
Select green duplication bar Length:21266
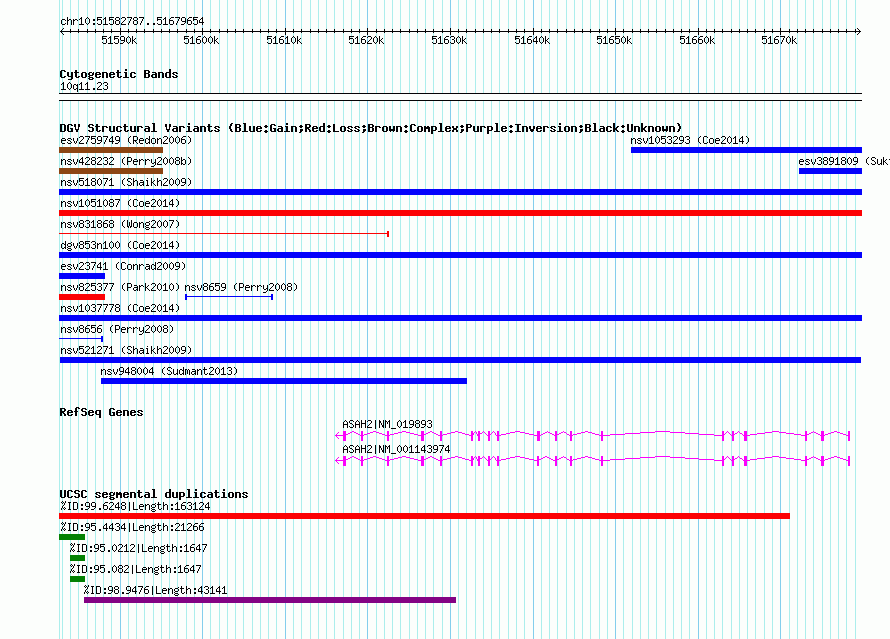[72, 537]
